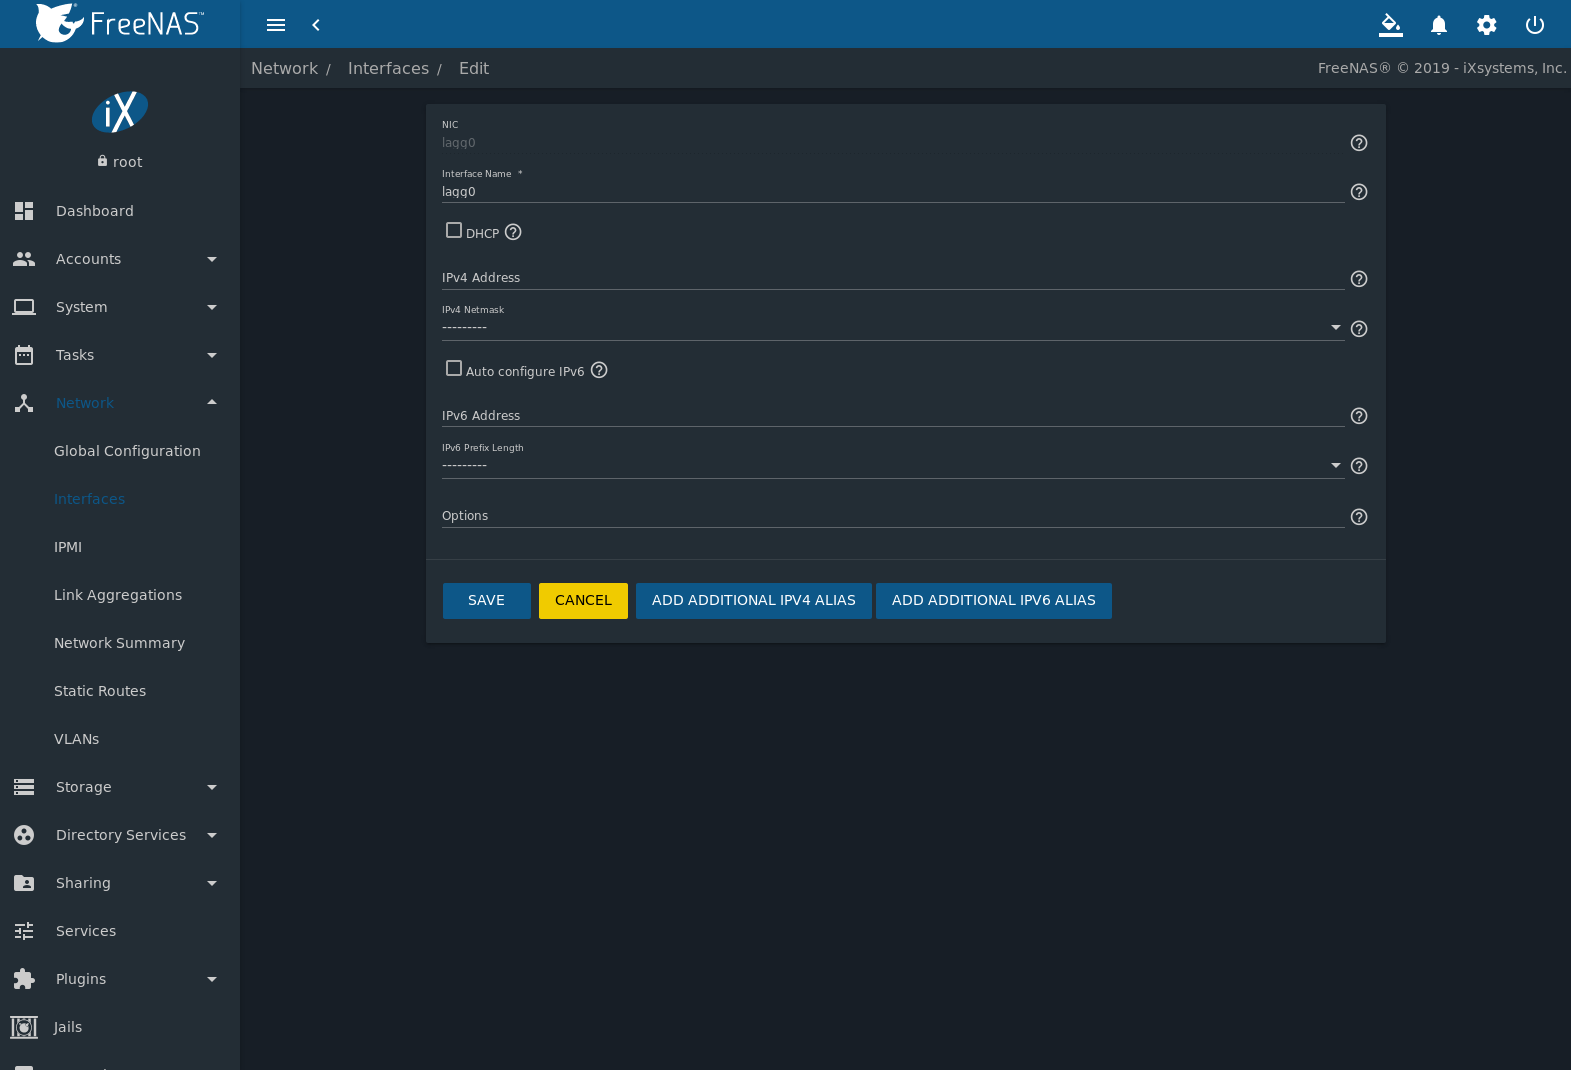Click the IPv6 Address input field

[893, 416]
